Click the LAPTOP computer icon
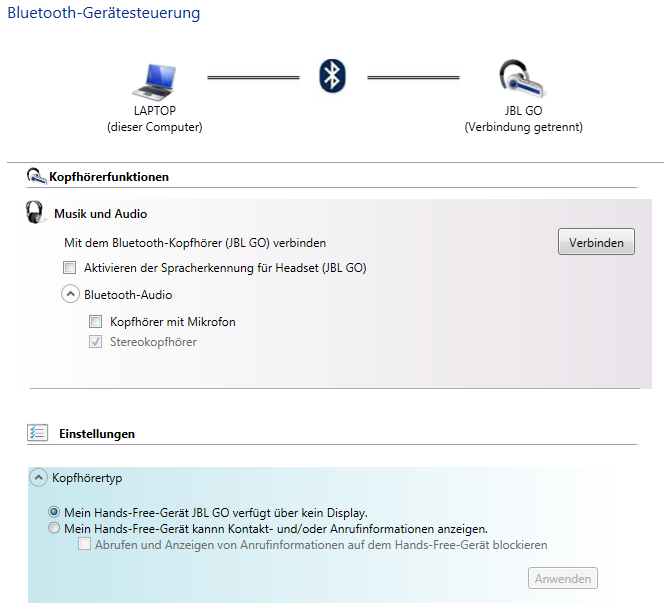This screenshot has height=603, width=664. [154, 82]
